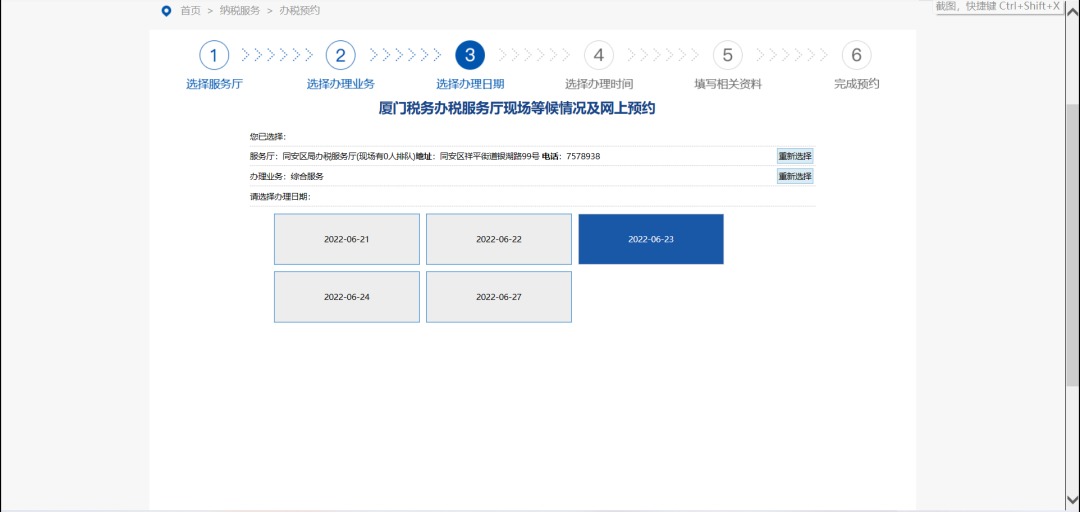Click 重新选择 button for 办理业务 row

pos(795,176)
